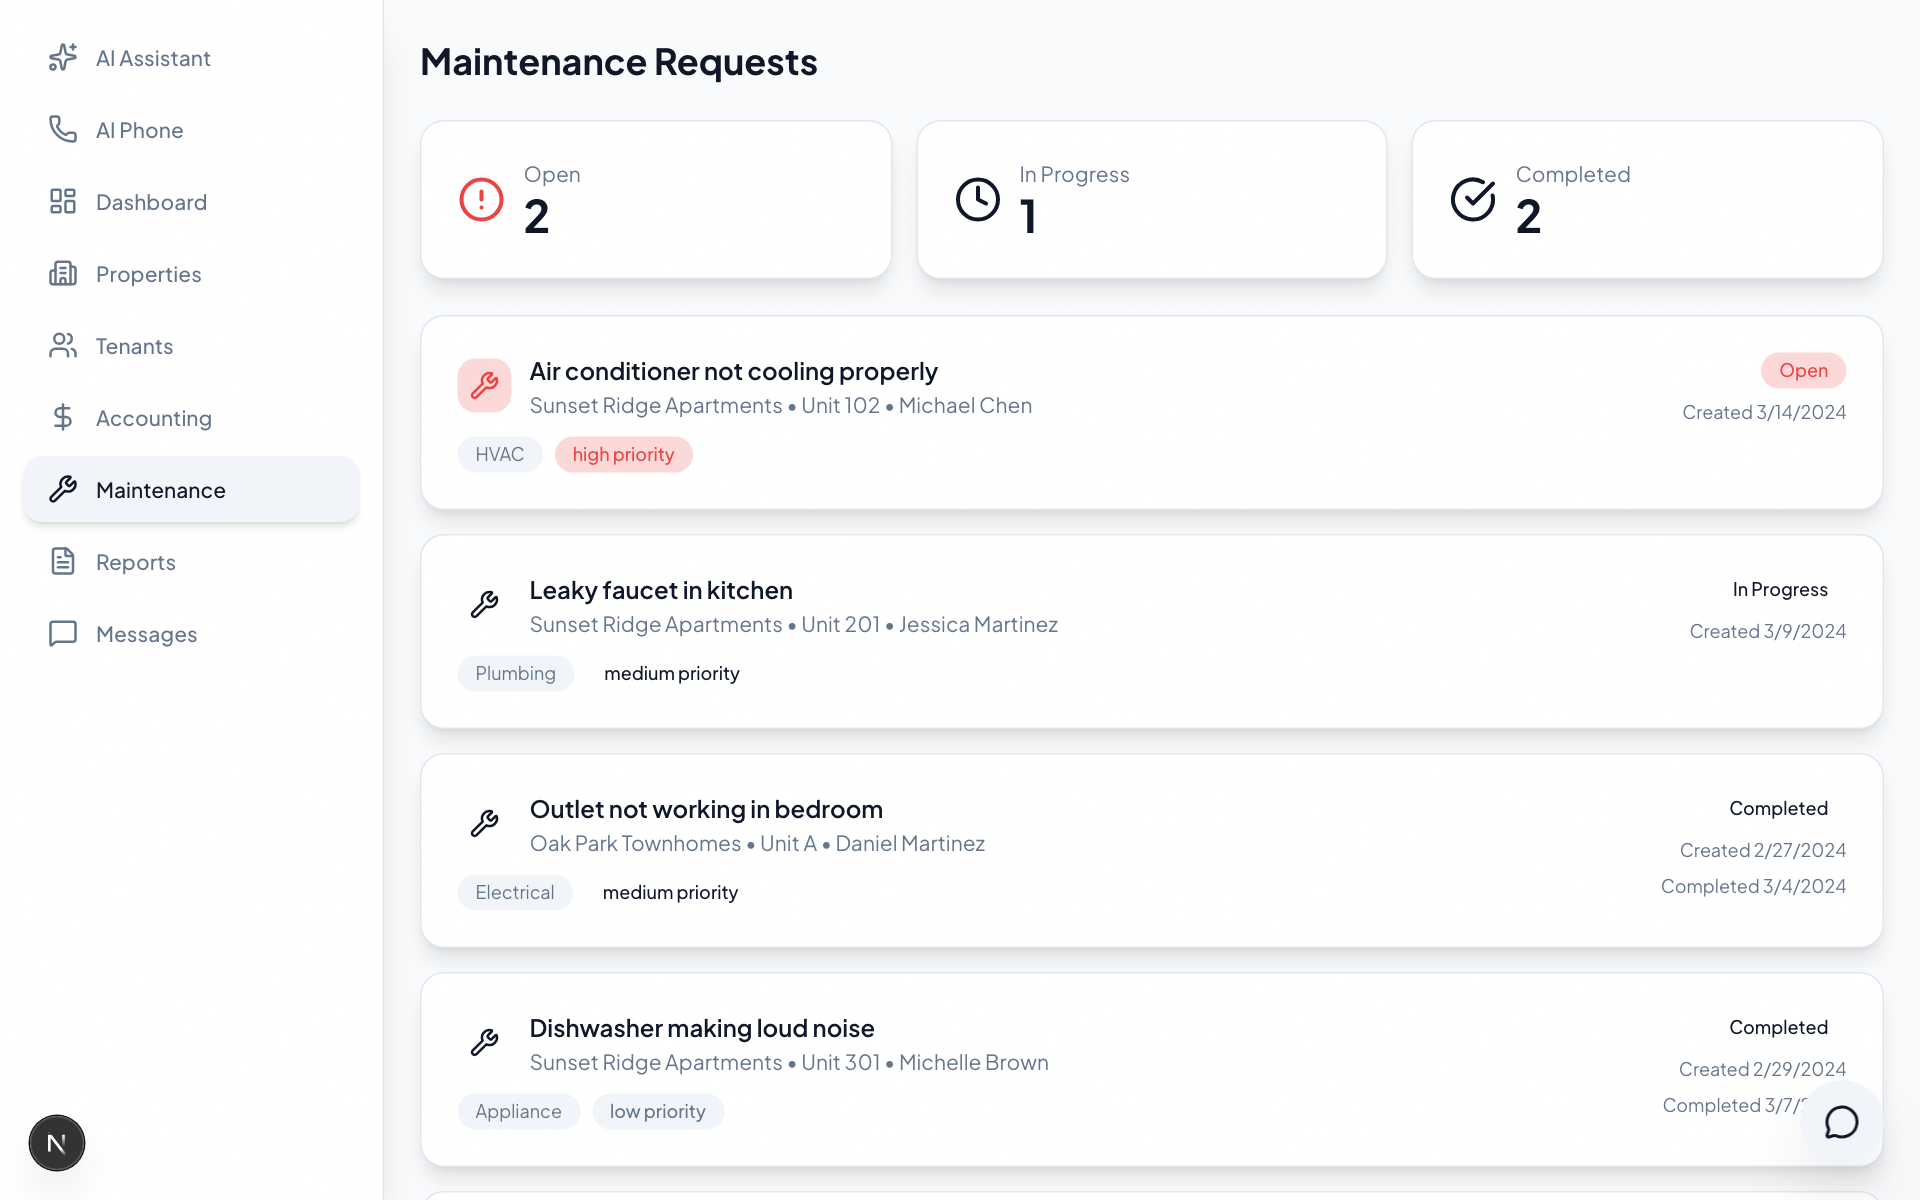Navigate to Dashboard
This screenshot has width=1920, height=1200.
coord(191,202)
